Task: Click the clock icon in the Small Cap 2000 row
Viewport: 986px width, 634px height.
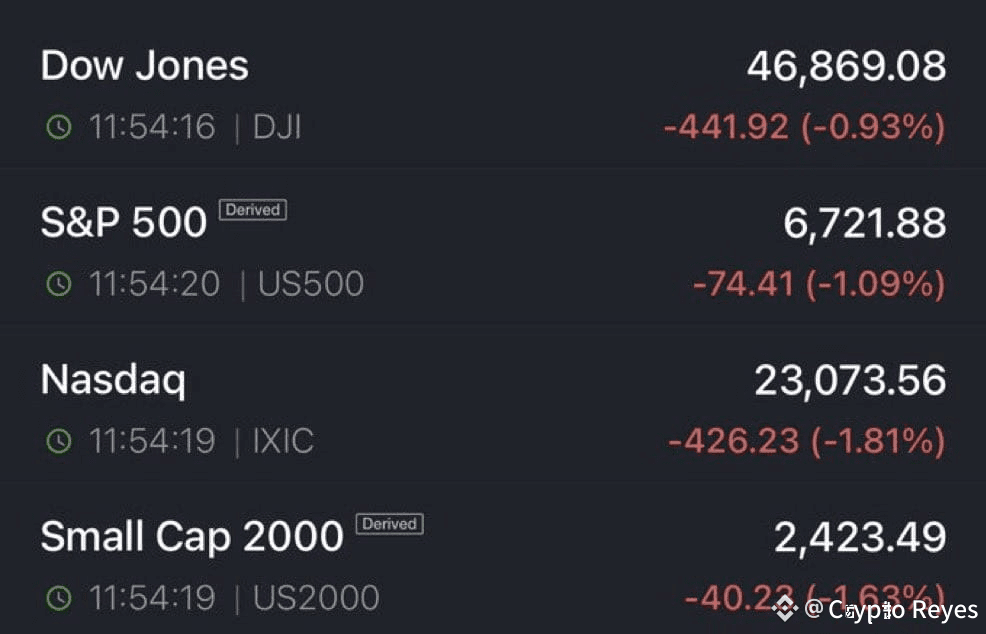Action: 59,598
